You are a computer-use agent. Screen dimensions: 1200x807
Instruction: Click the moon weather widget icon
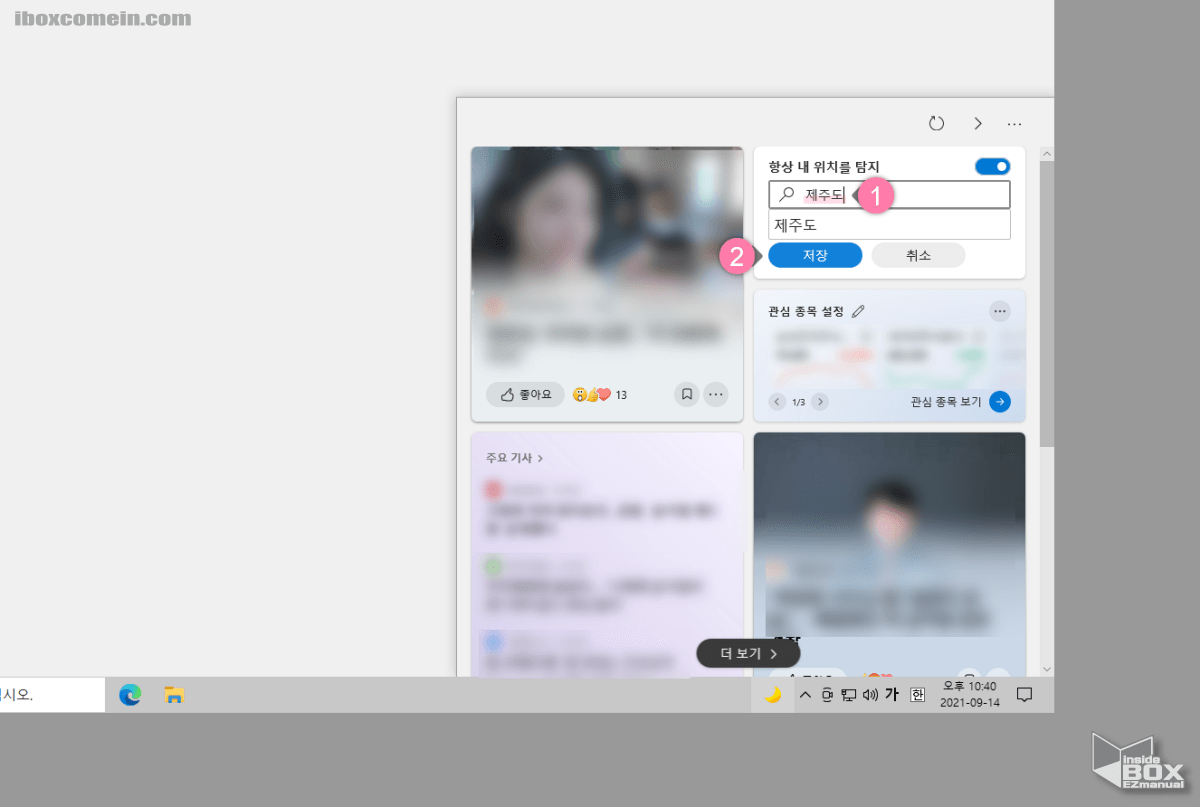(773, 695)
